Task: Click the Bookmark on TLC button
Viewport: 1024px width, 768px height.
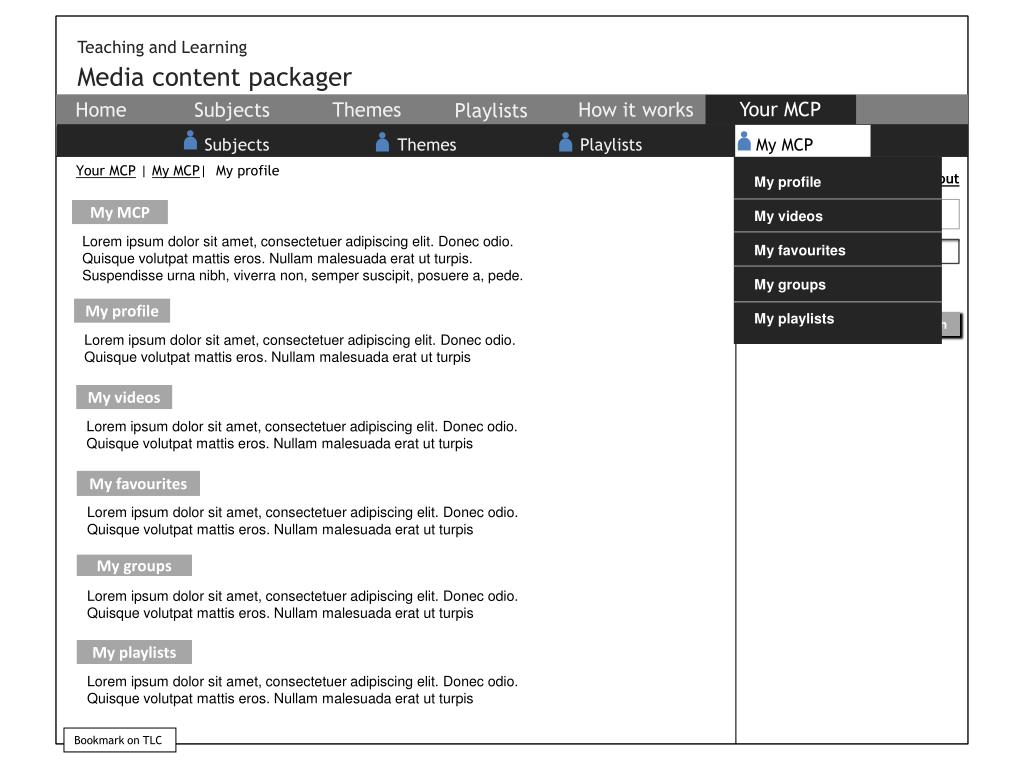Action: click(x=120, y=740)
